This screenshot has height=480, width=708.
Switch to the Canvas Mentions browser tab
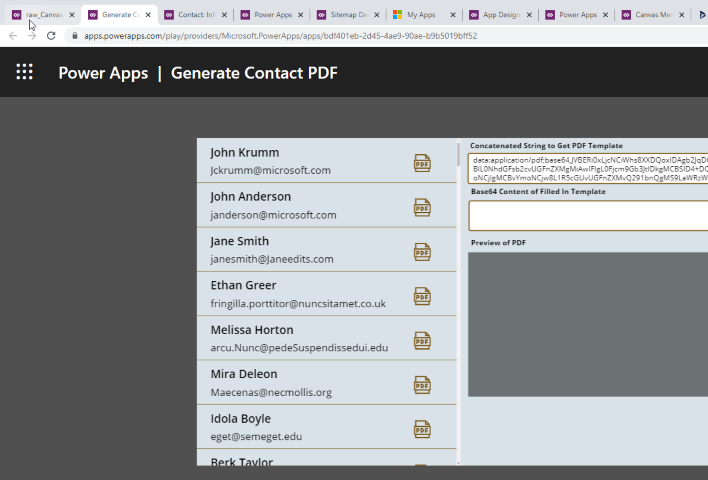(x=654, y=15)
